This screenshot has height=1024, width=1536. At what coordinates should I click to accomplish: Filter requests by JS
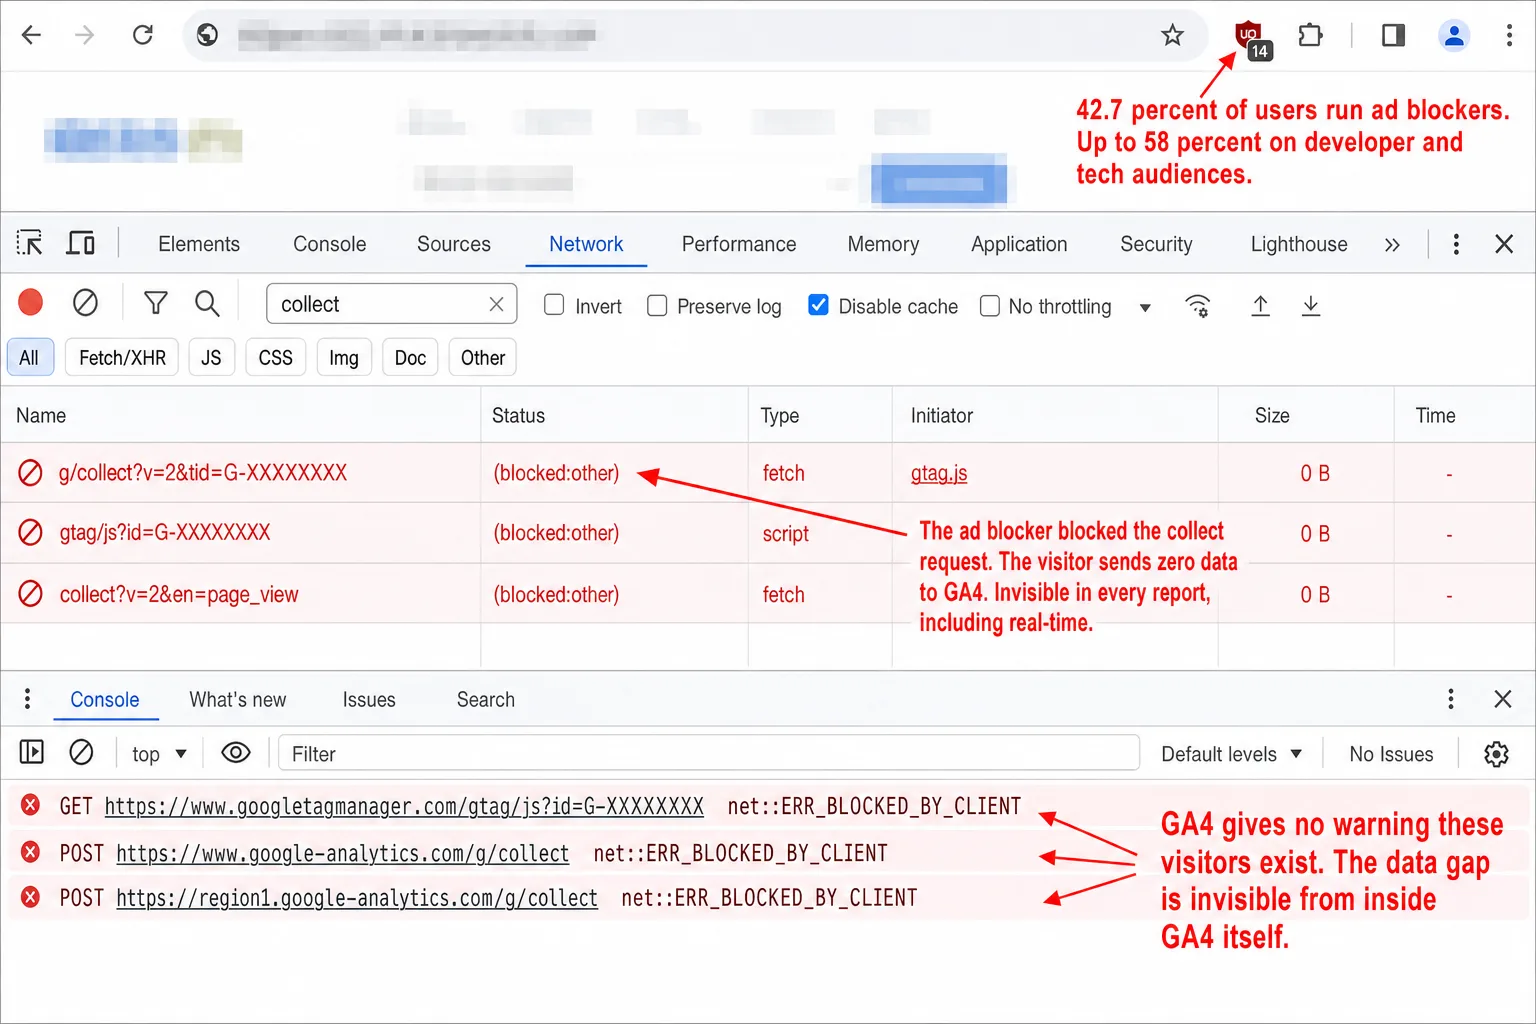[x=211, y=357]
